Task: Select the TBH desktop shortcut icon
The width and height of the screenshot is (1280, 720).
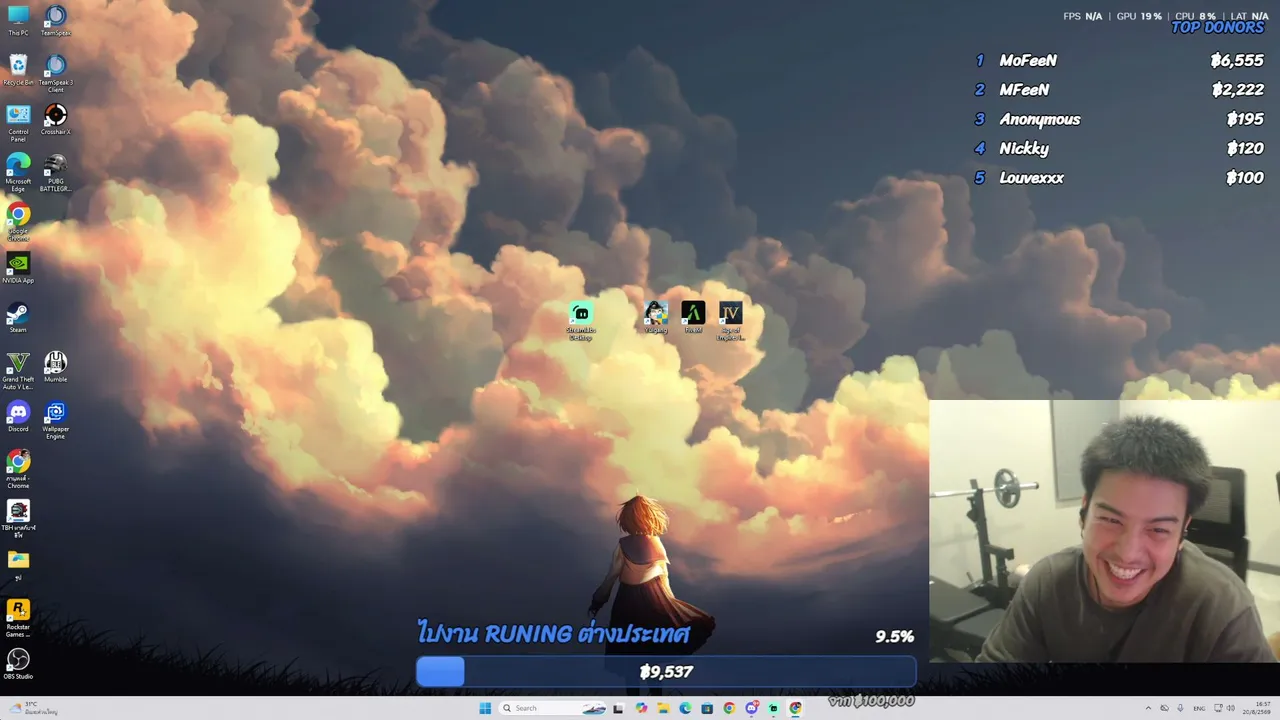Action: pos(18,519)
